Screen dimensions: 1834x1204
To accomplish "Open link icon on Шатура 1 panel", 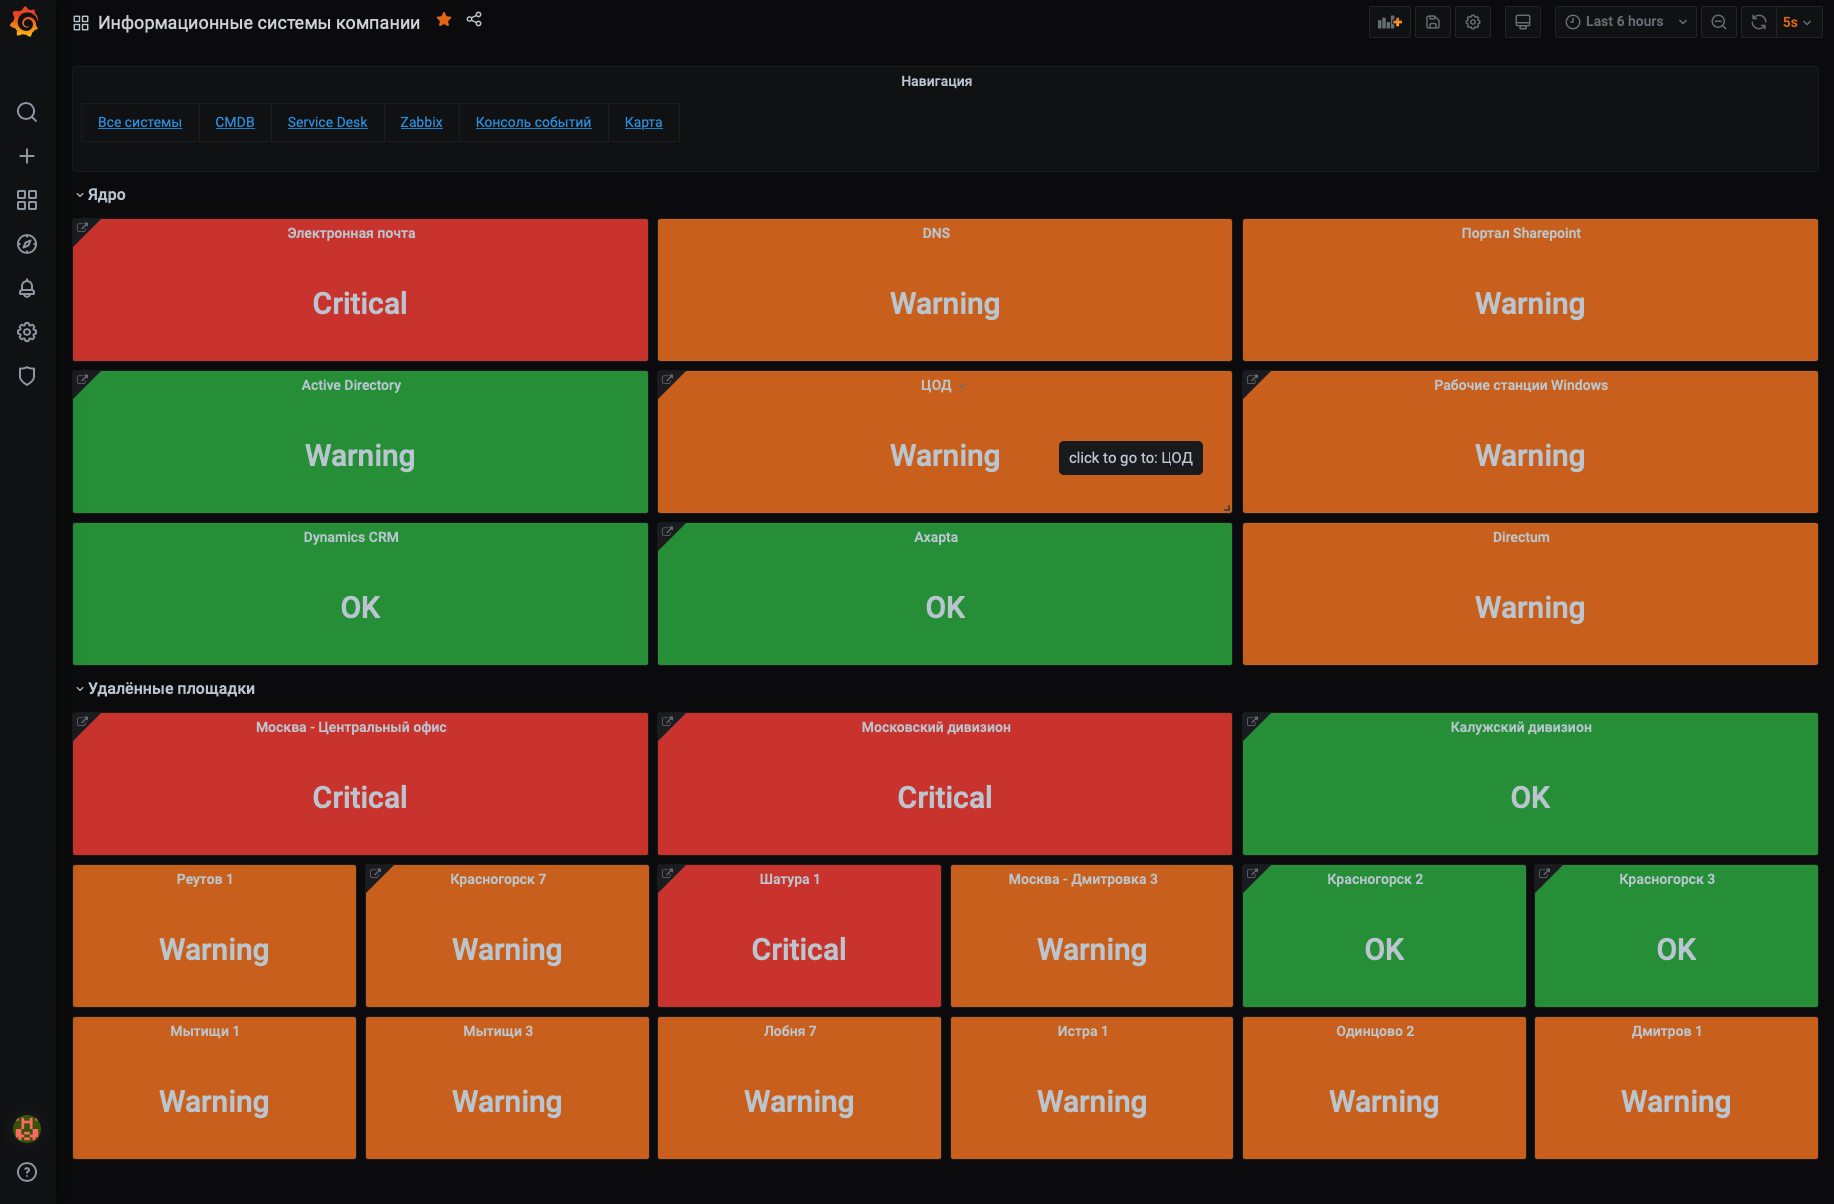I will (667, 874).
